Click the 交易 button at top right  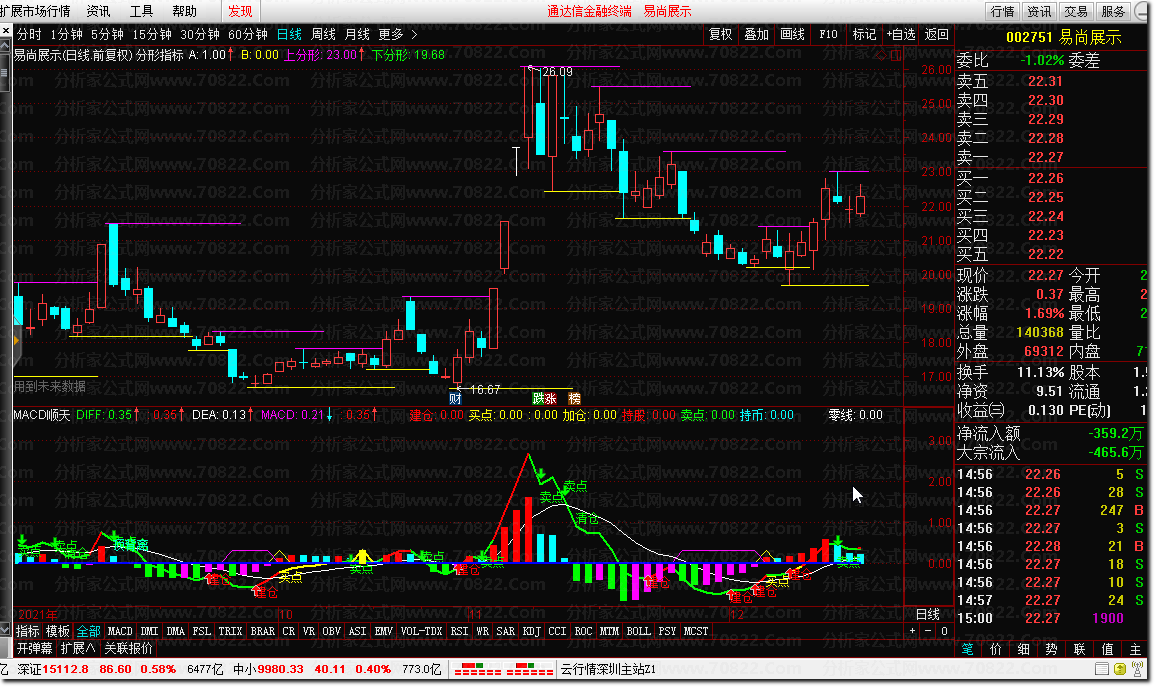point(1076,11)
